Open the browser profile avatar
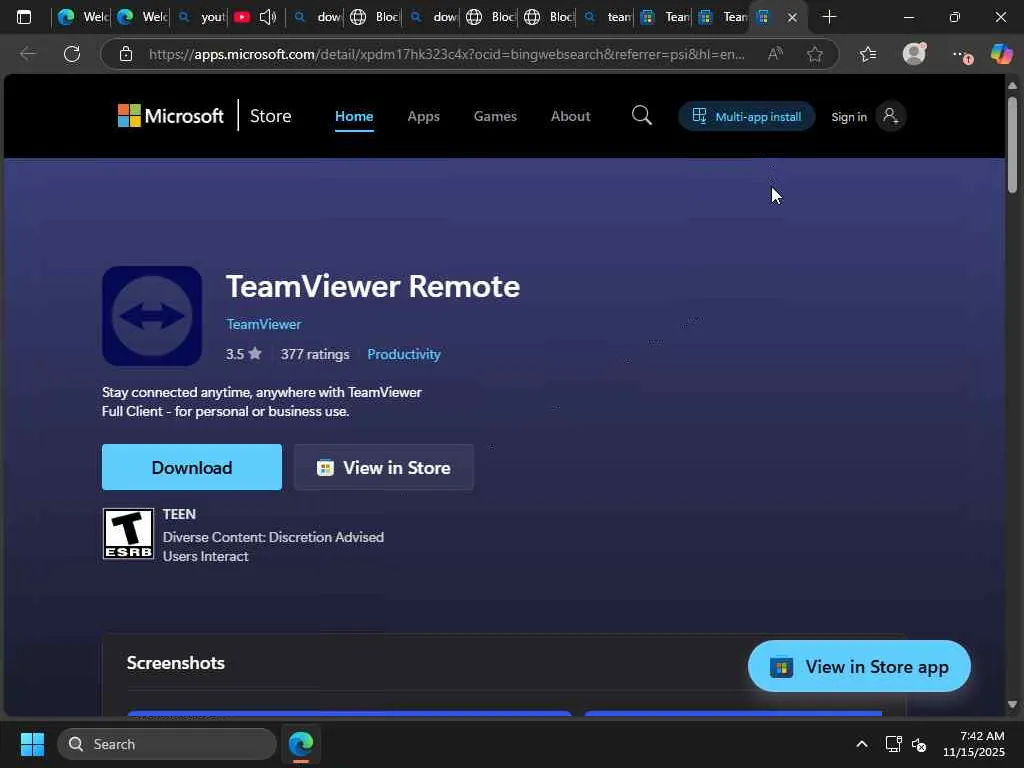1024x768 pixels. pos(914,54)
